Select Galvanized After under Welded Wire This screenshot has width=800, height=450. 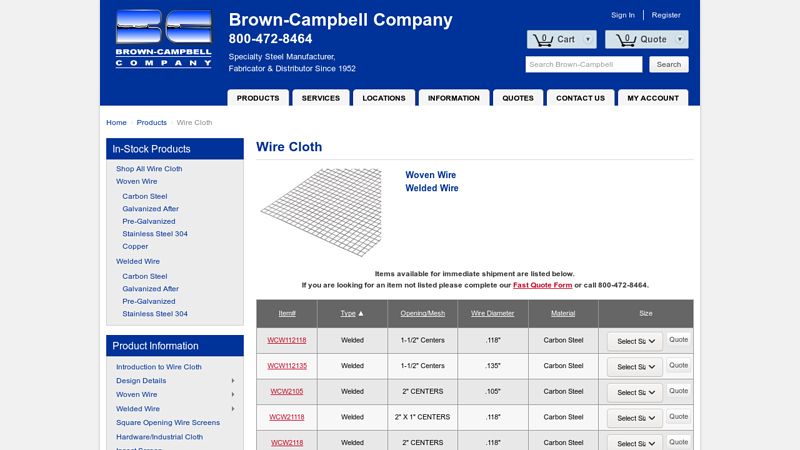click(151, 289)
